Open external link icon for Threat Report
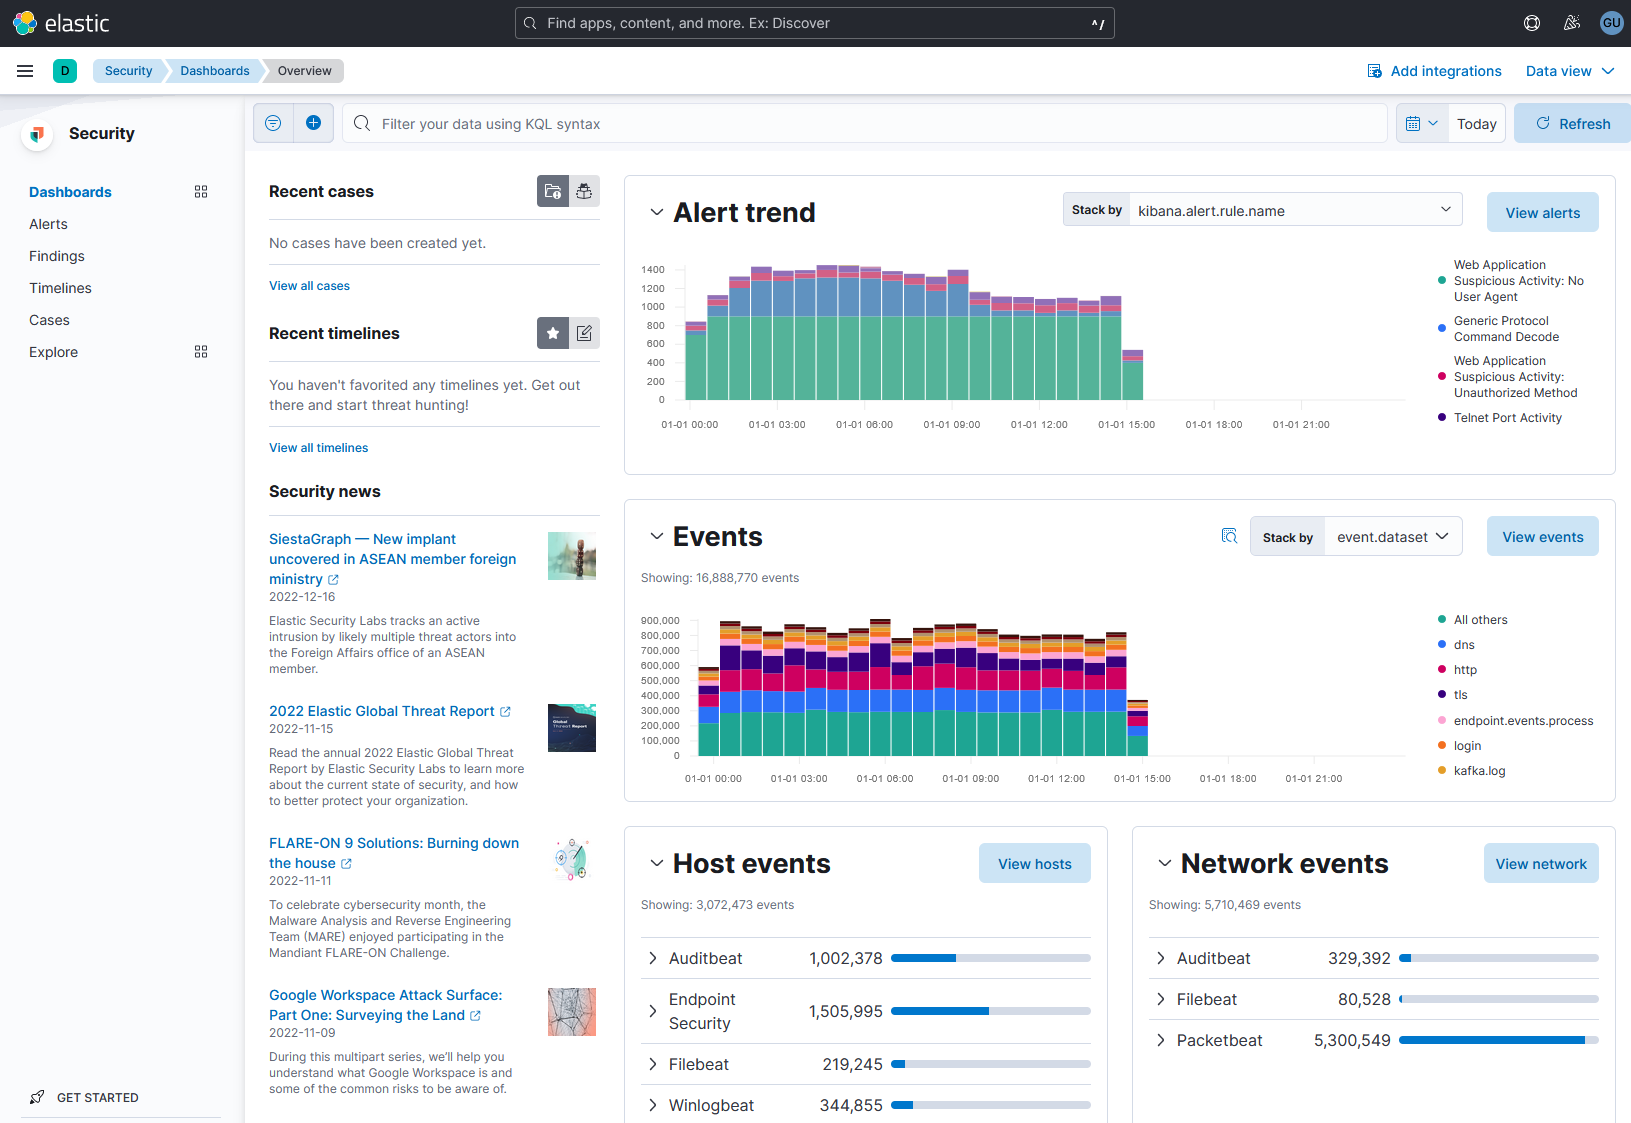Viewport: 1631px width, 1123px height. coord(505,712)
